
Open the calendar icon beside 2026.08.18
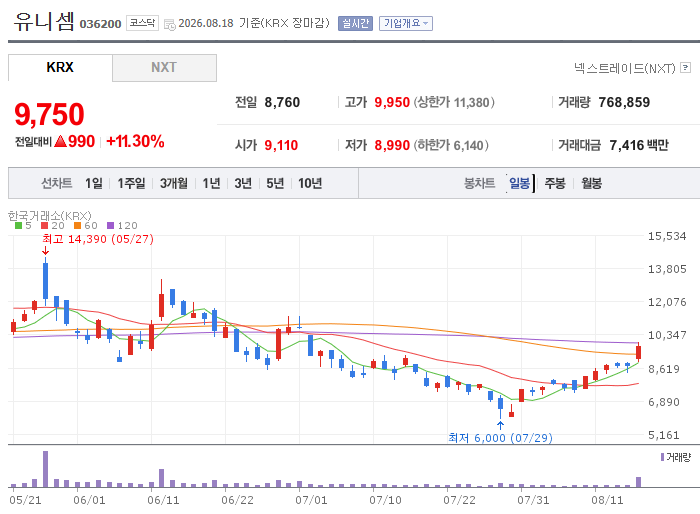point(170,25)
